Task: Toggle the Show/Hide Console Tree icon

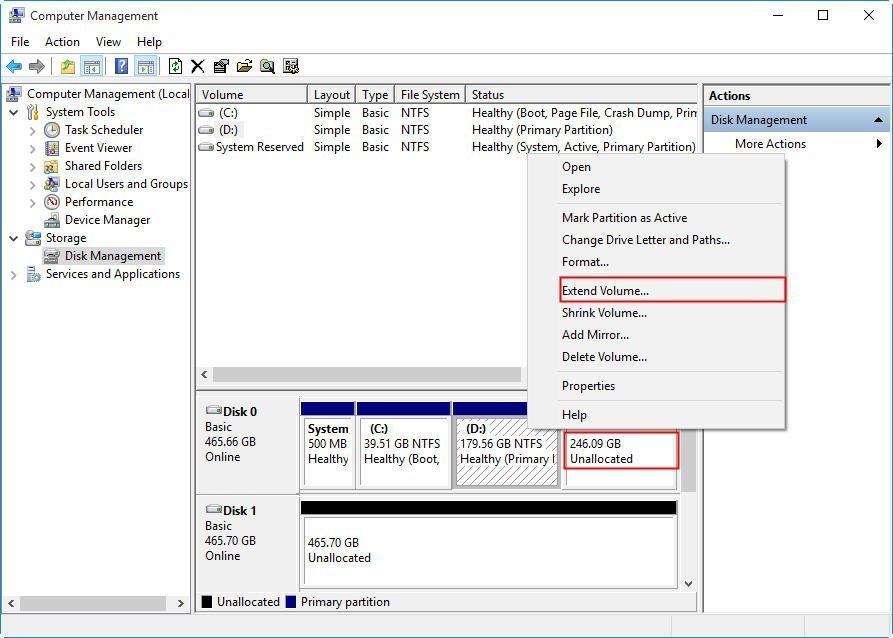Action: click(91, 67)
